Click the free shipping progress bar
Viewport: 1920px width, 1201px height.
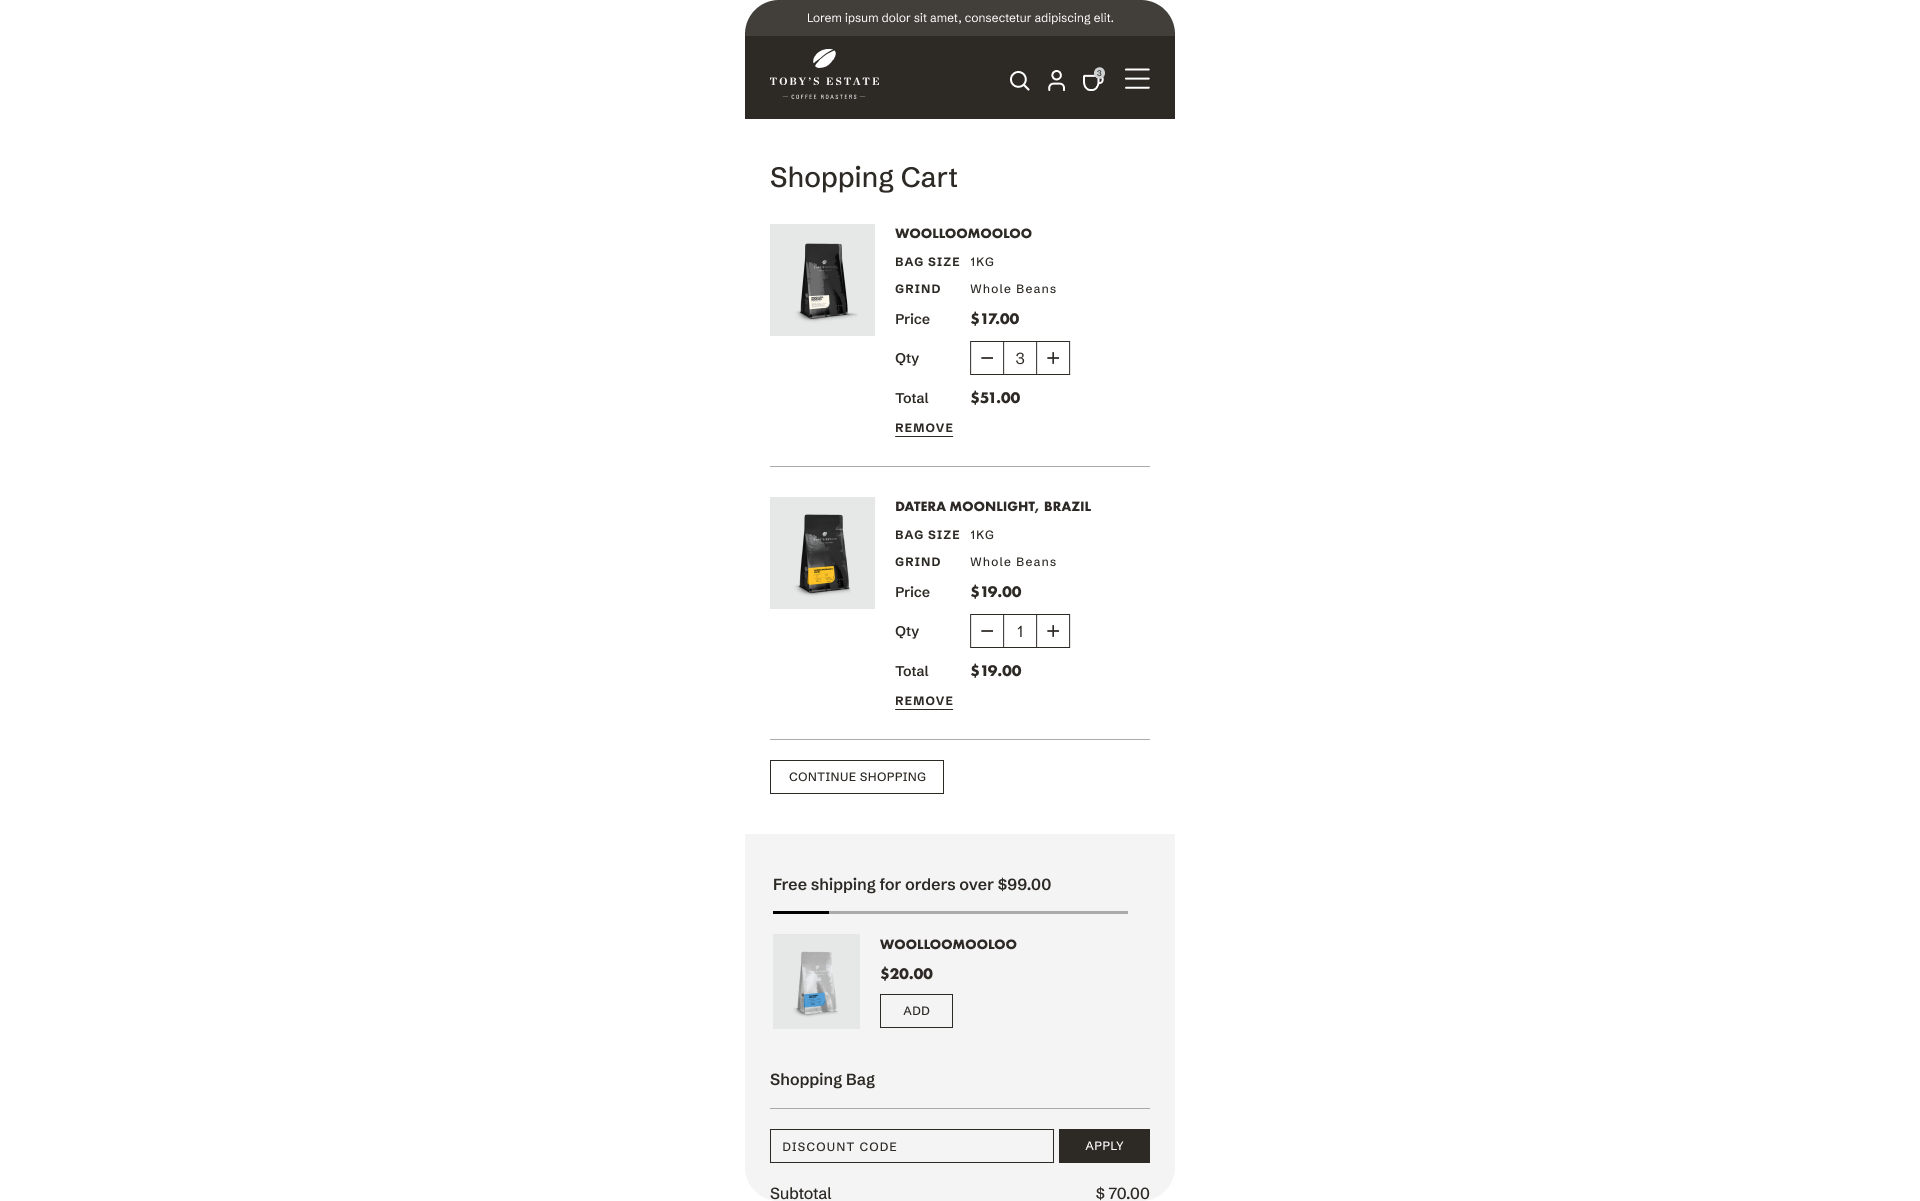950,912
